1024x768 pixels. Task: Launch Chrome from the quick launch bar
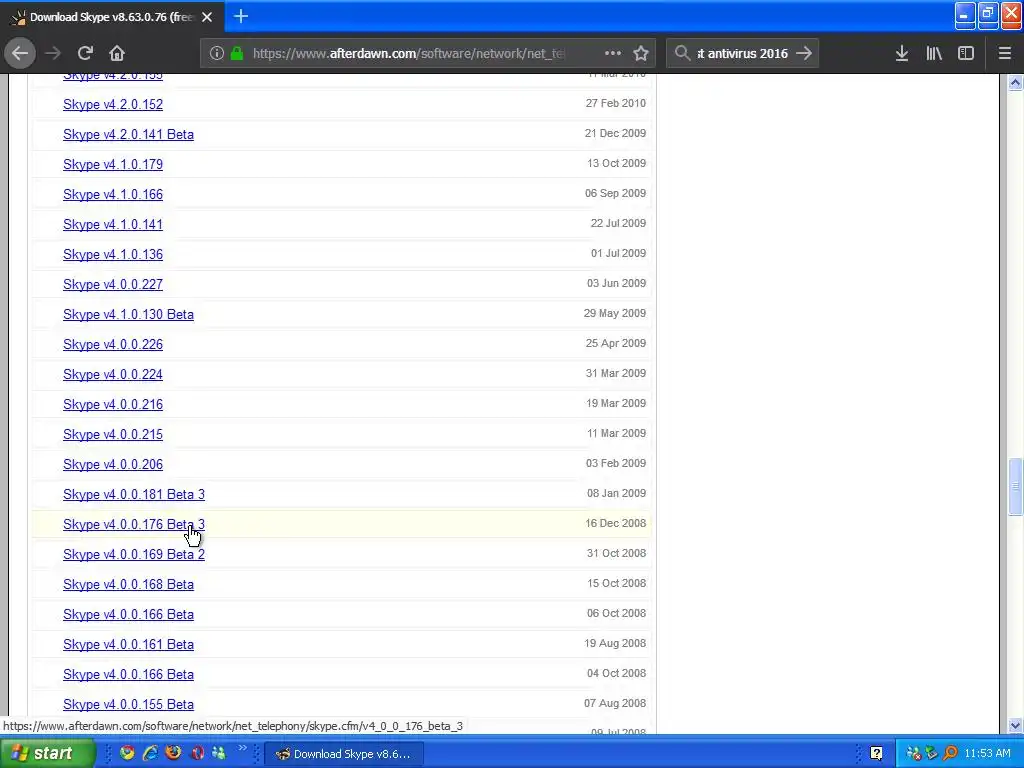point(127,754)
